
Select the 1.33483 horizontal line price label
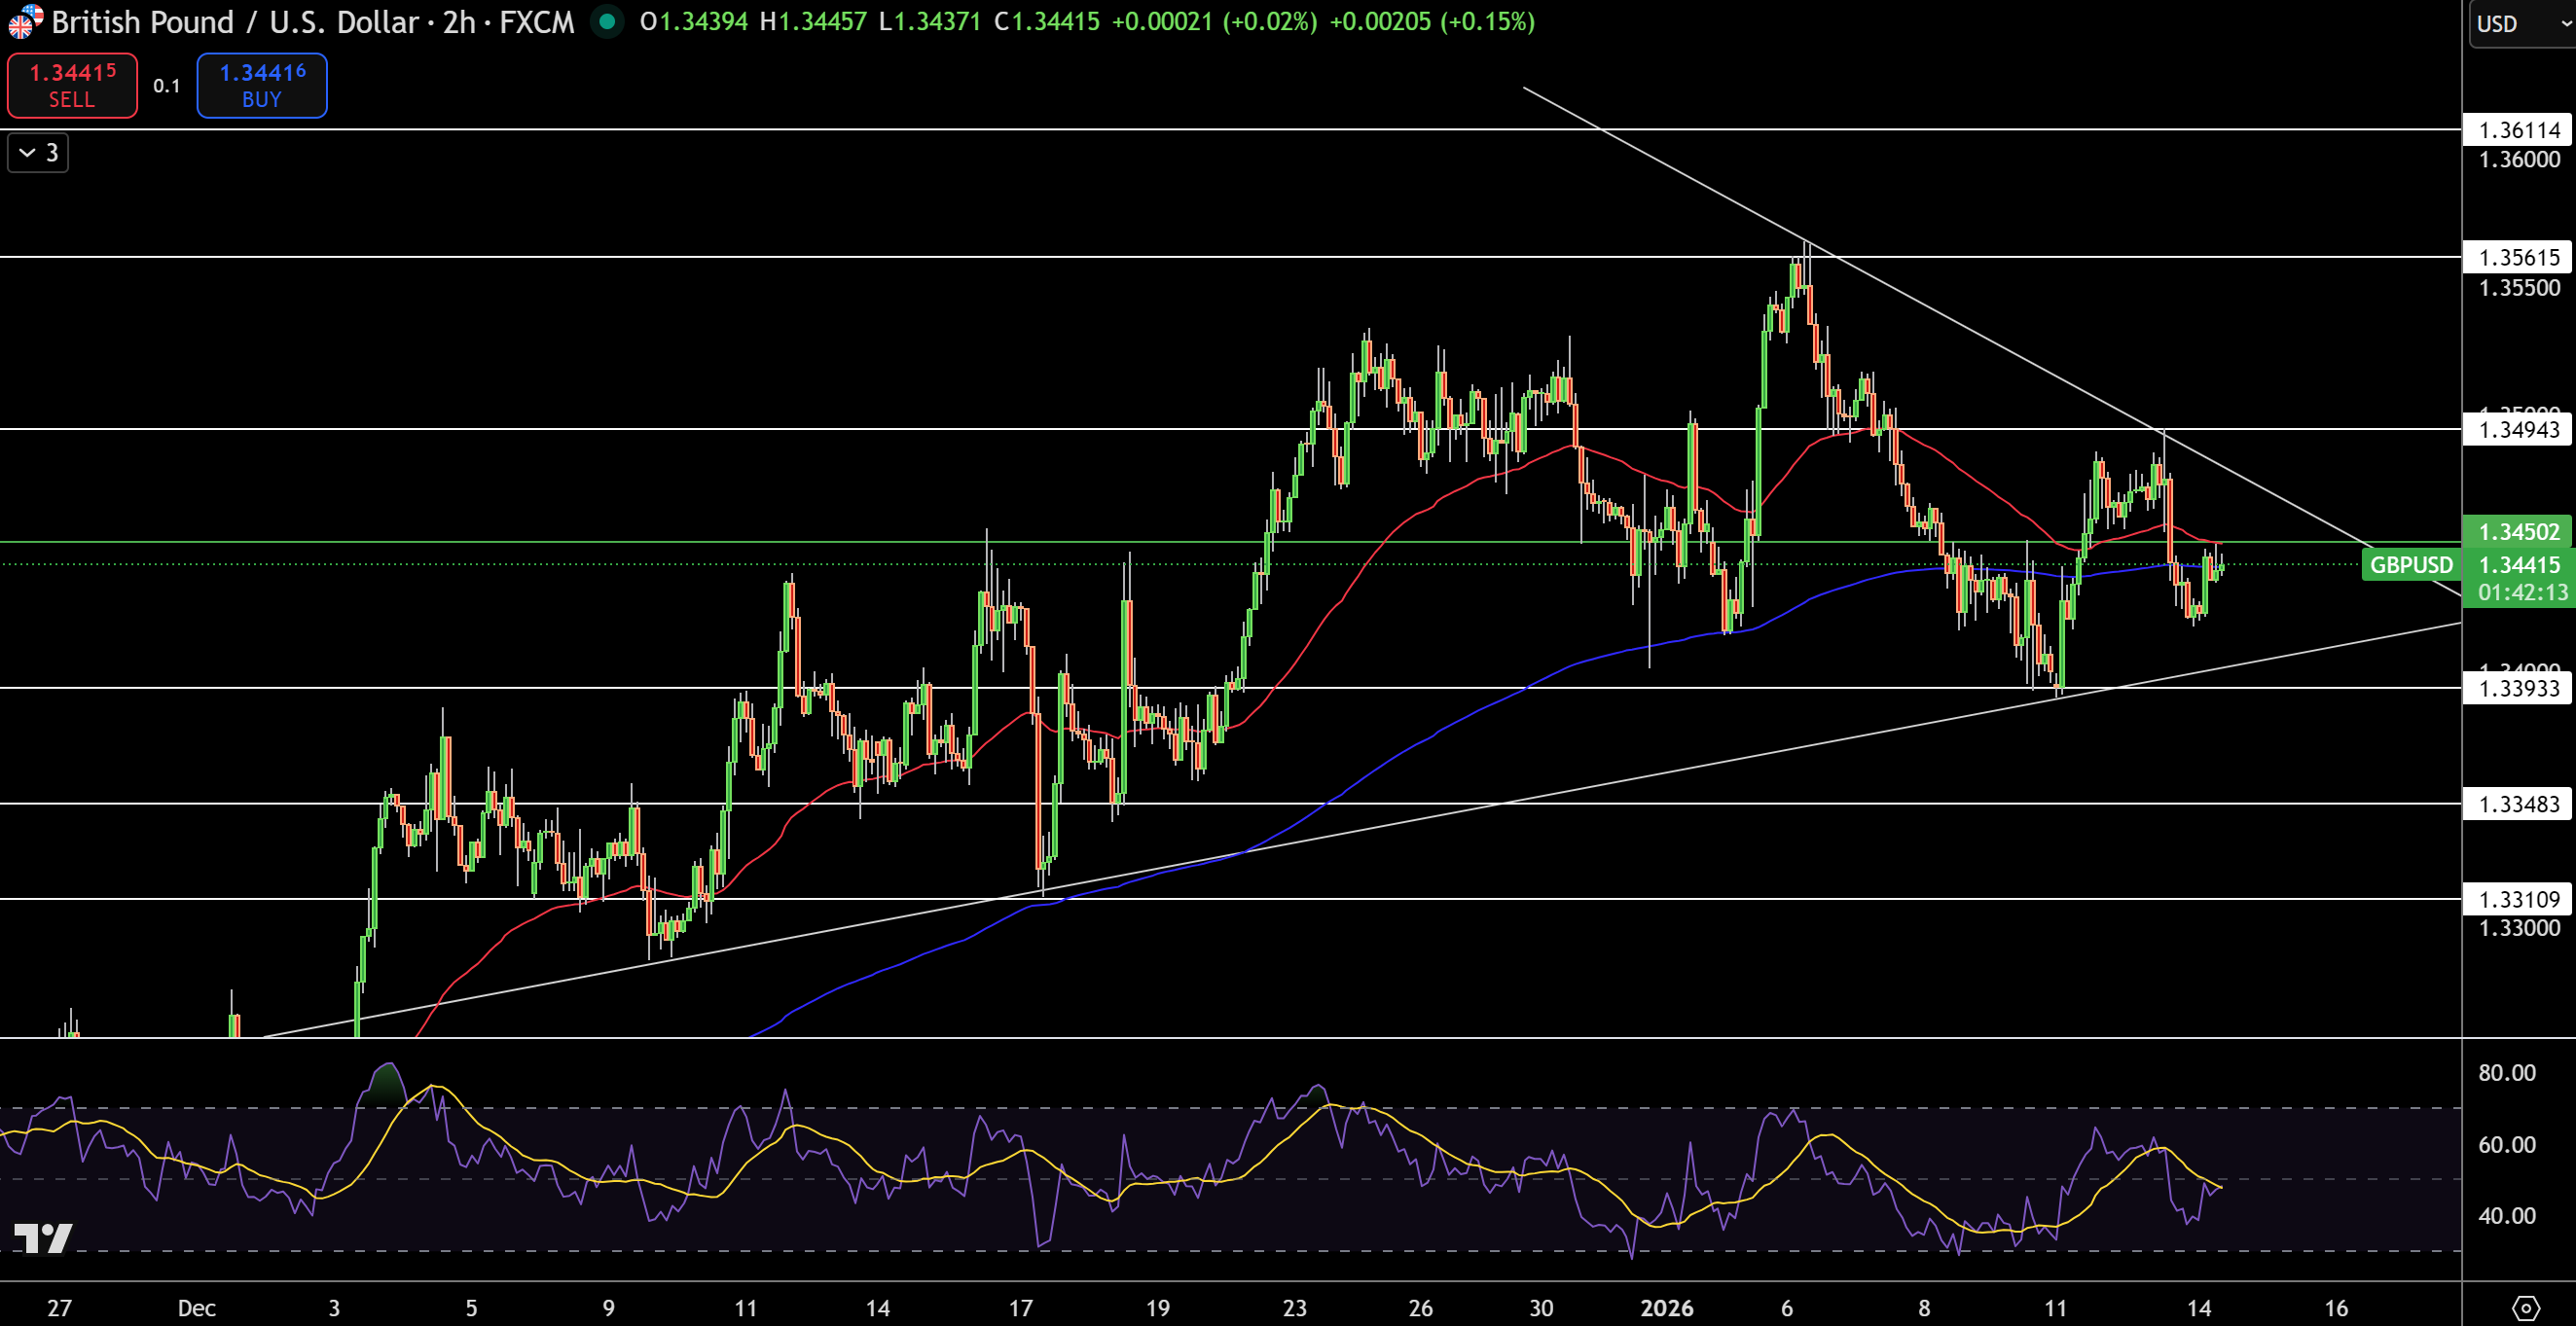tap(2517, 804)
